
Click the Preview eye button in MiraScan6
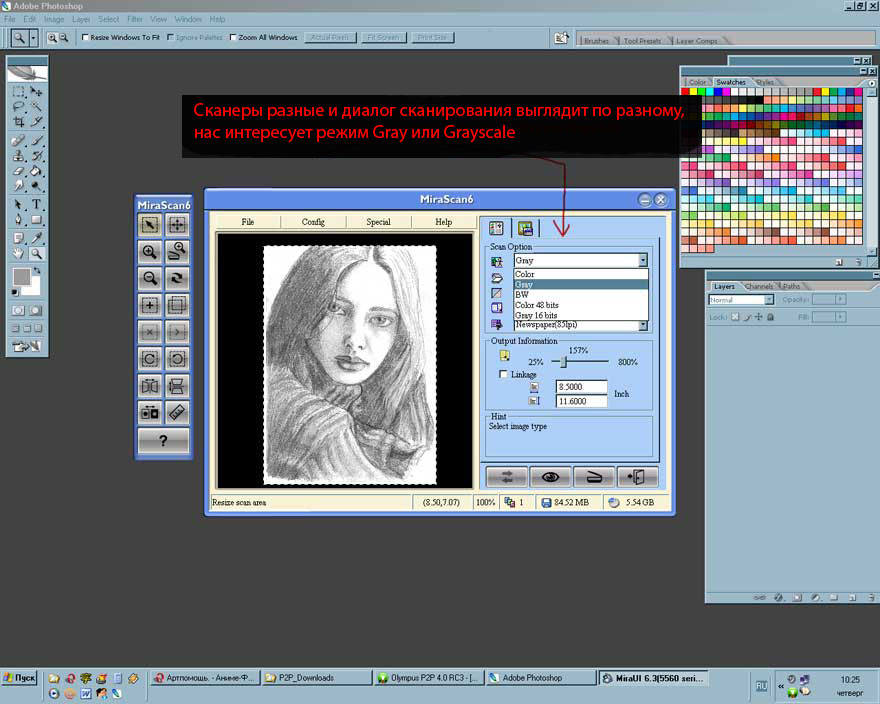(x=551, y=477)
